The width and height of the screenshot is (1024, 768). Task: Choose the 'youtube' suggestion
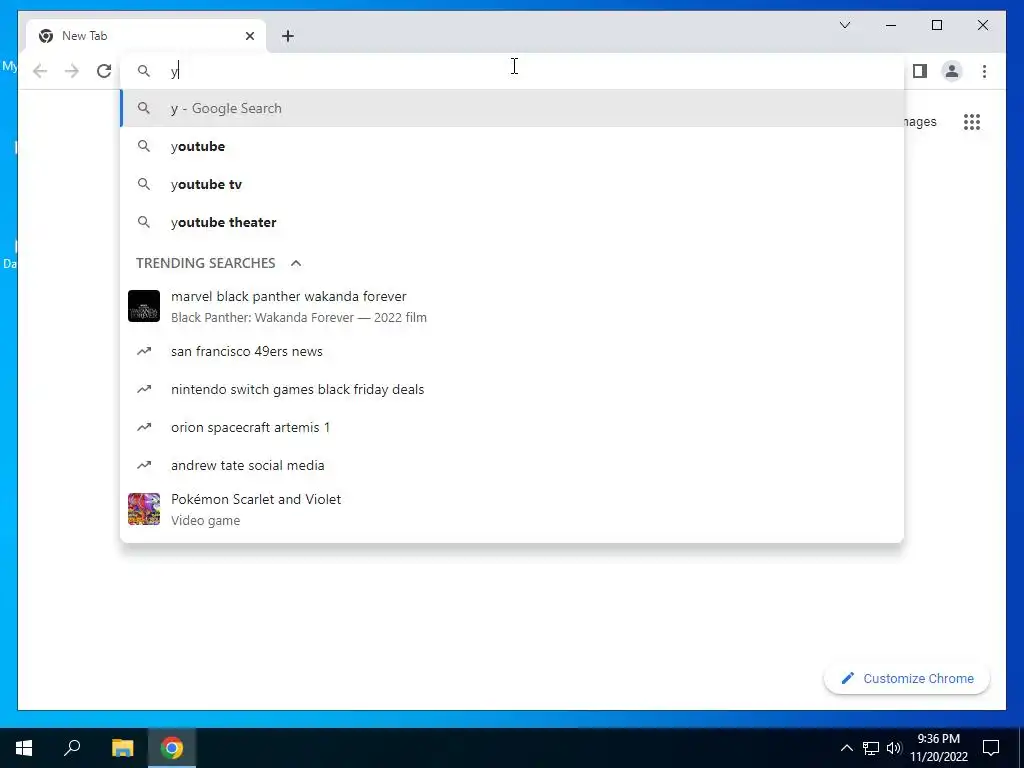point(512,146)
